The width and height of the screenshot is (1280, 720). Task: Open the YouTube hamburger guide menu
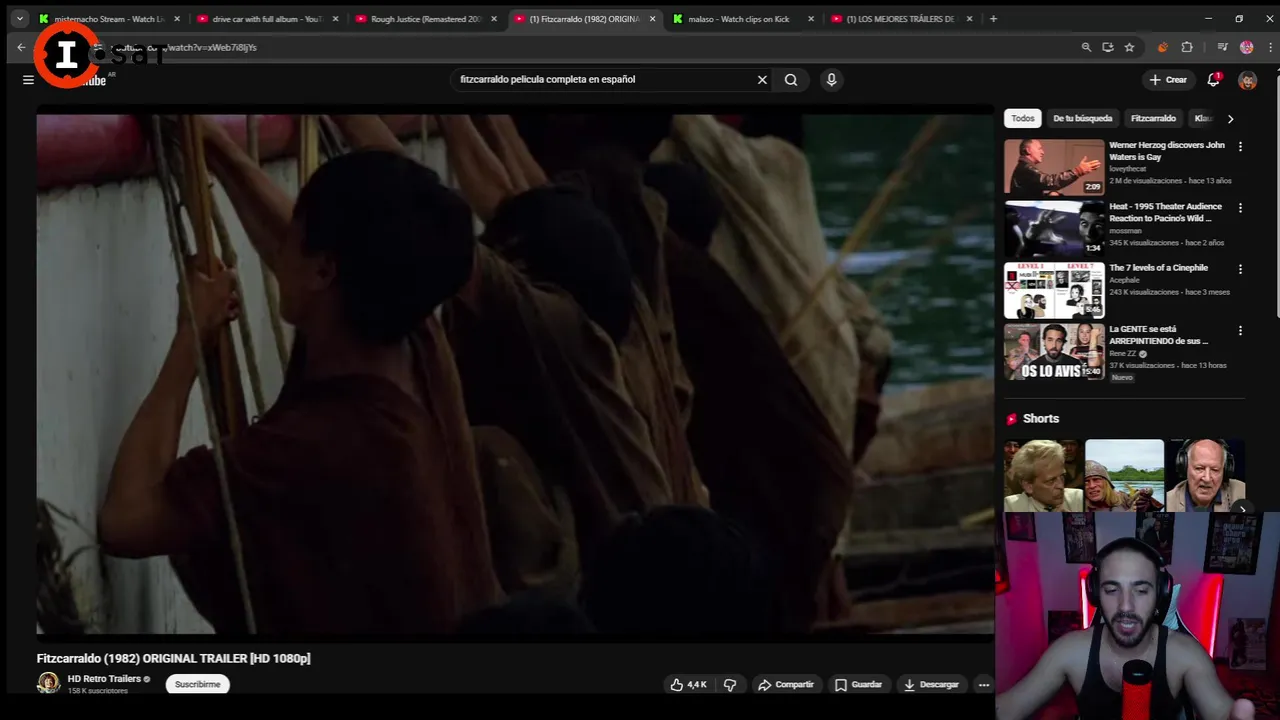point(28,80)
